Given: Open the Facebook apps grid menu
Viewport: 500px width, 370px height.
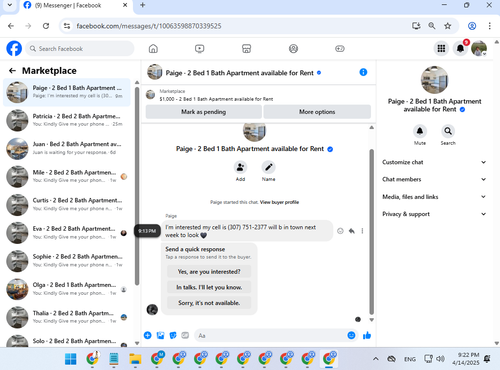Looking at the screenshot, I should pos(441,49).
